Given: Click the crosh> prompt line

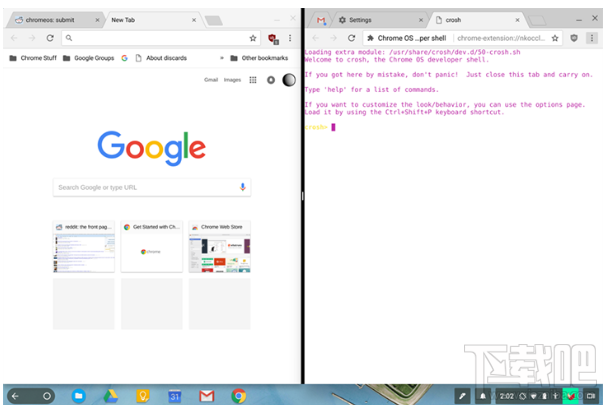Looking at the screenshot, I should click(320, 127).
